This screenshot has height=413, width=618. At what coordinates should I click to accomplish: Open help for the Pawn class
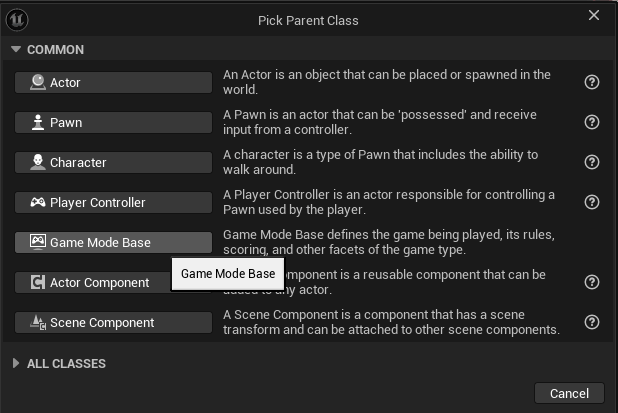tap(592, 122)
